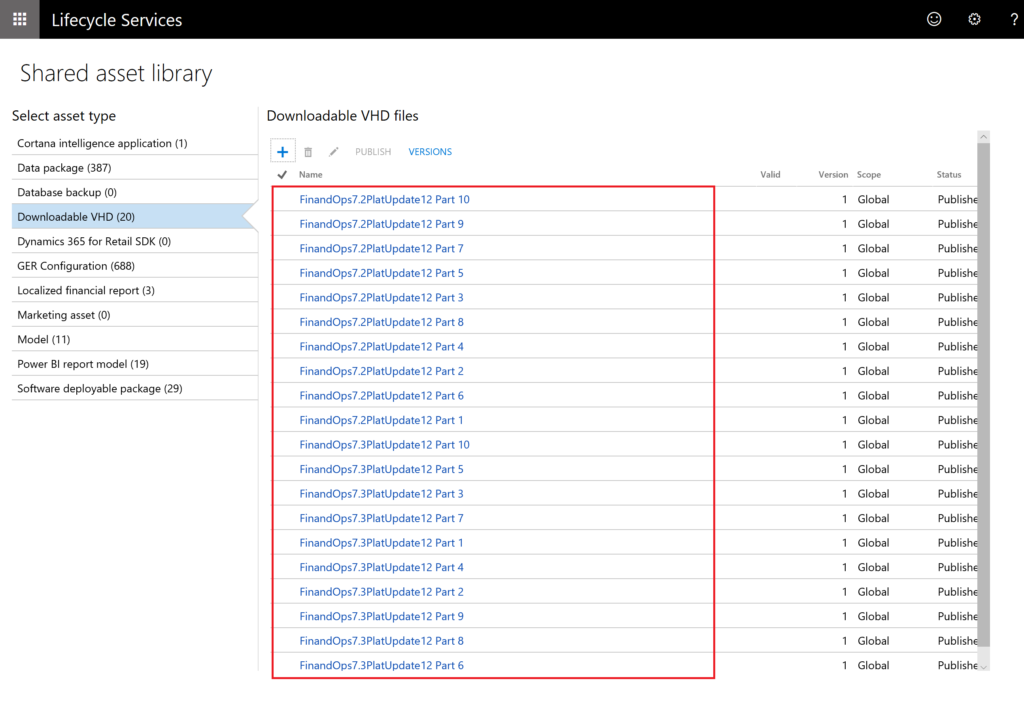This screenshot has height=706, width=1024.
Task: Select Data package (387) asset type
Action: tap(64, 168)
